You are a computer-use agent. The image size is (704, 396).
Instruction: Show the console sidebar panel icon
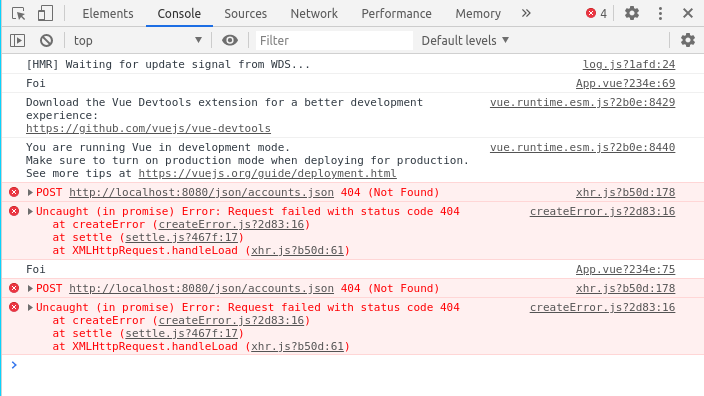(x=18, y=40)
